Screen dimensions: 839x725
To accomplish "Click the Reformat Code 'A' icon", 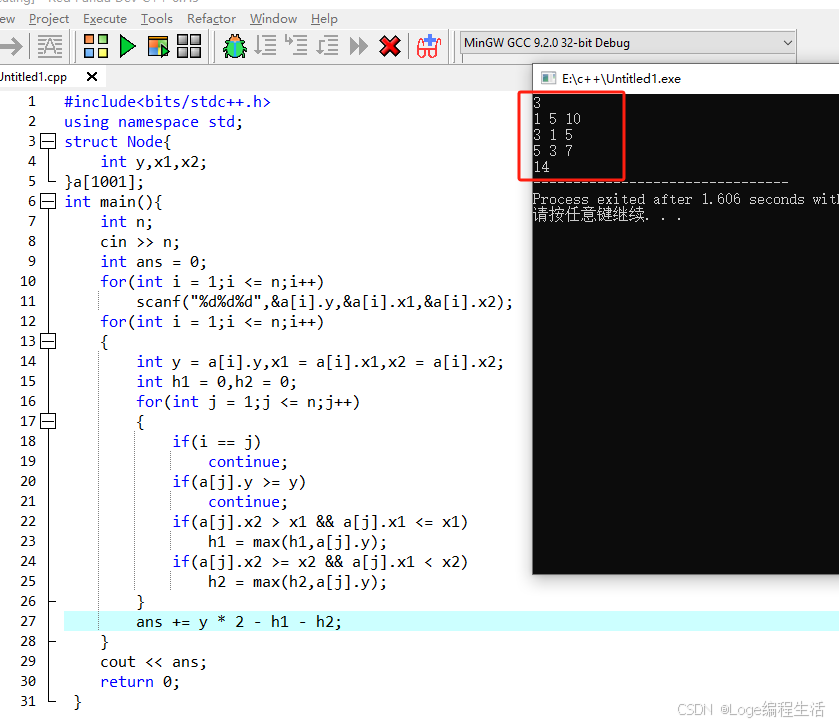I will point(50,46).
